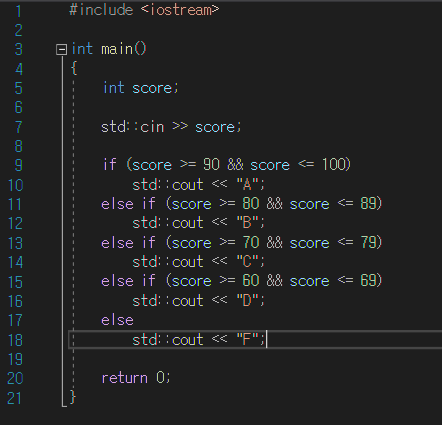The image size is (442, 425).
Task: Click the 'else if' keywords on line 13
Action: [x=128, y=242]
